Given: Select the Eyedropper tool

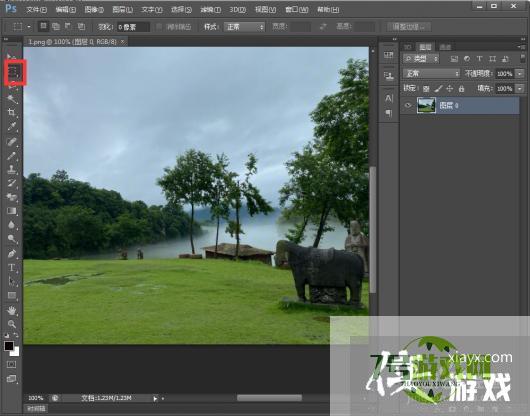Looking at the screenshot, I should click(12, 127).
